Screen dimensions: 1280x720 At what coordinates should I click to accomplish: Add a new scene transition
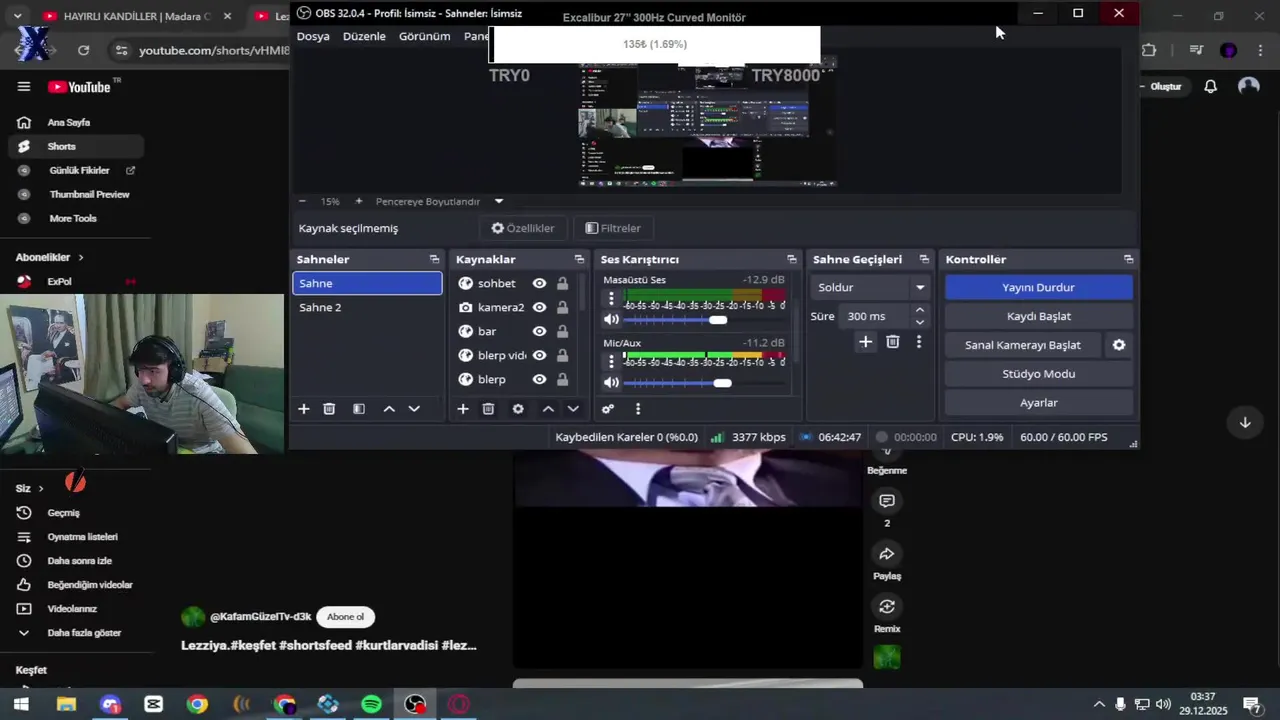[x=866, y=342]
